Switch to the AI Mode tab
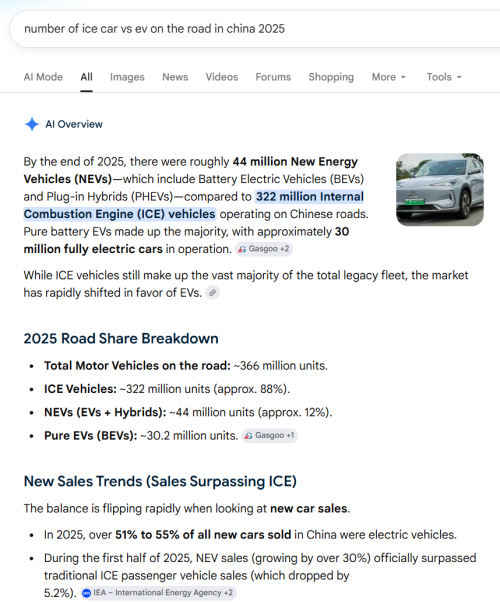Viewport: 500px width, 604px height. click(43, 77)
